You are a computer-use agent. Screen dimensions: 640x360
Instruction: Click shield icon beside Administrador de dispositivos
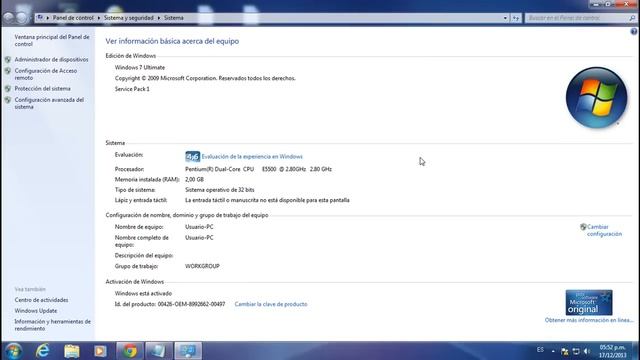[x=8, y=60]
